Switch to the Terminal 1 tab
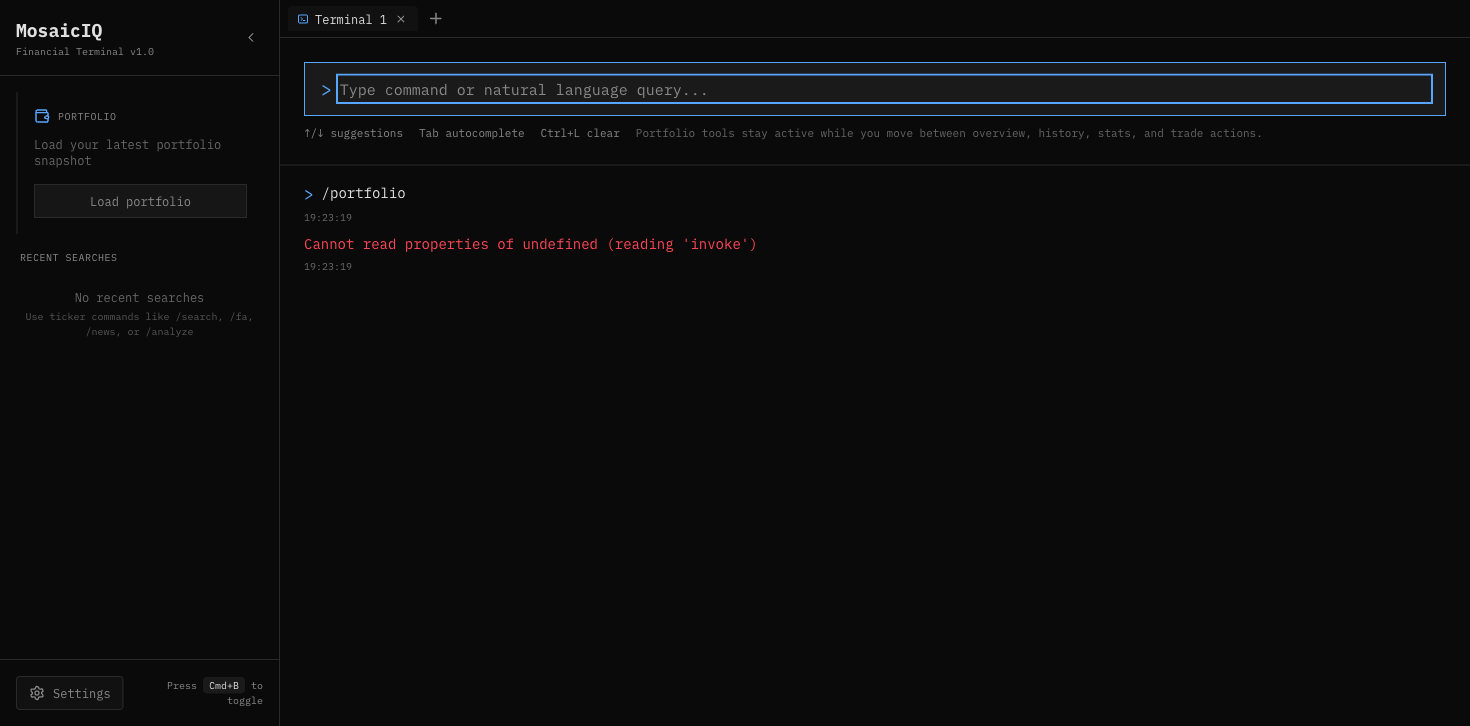 pos(350,19)
